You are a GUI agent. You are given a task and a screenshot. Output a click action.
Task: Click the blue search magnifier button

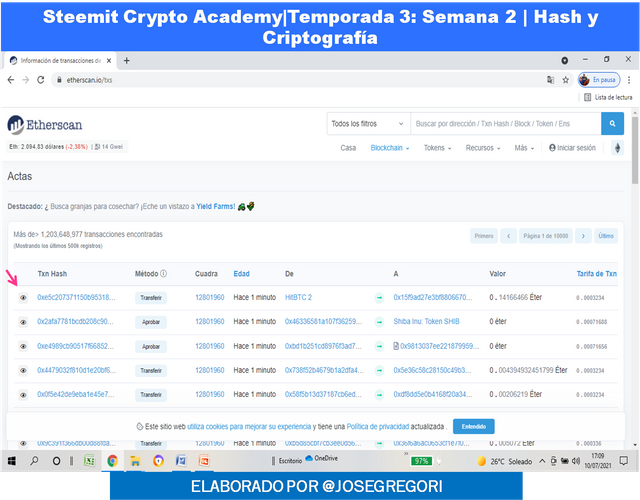[612, 124]
